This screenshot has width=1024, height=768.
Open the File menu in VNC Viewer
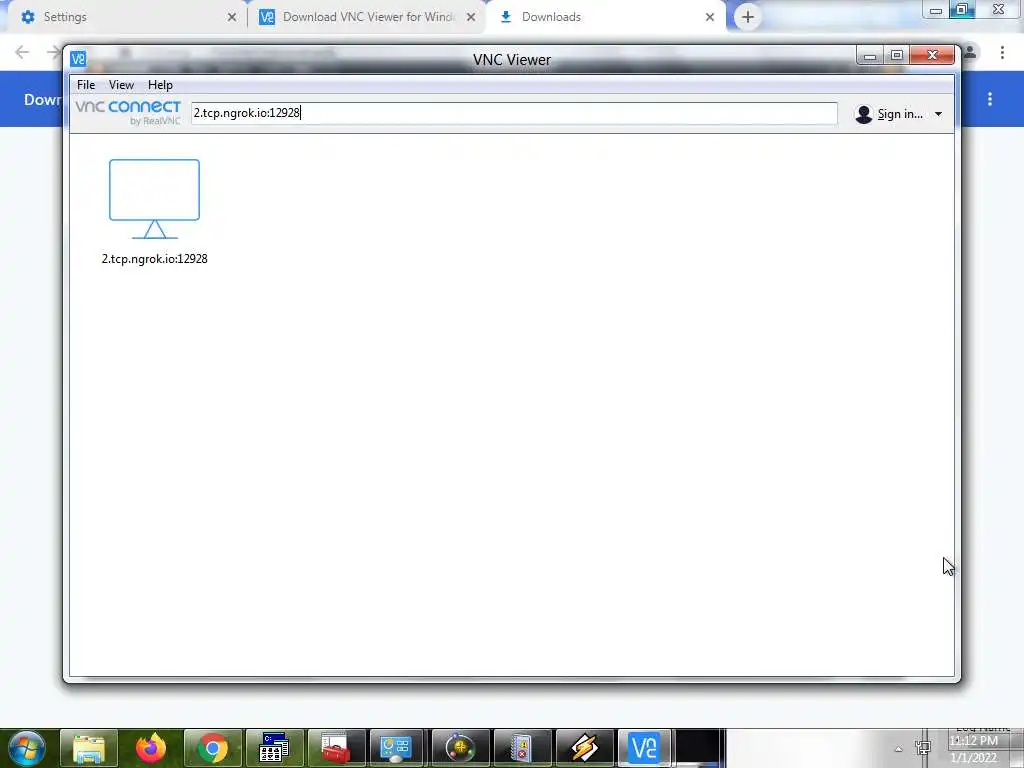86,85
